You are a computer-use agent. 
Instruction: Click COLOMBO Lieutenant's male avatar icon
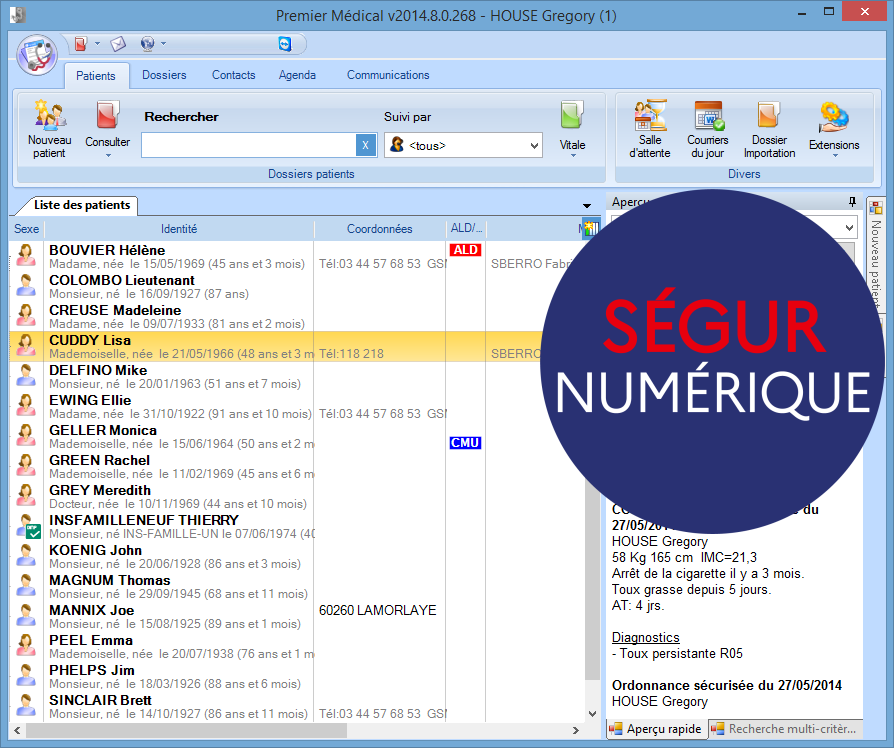(26, 285)
